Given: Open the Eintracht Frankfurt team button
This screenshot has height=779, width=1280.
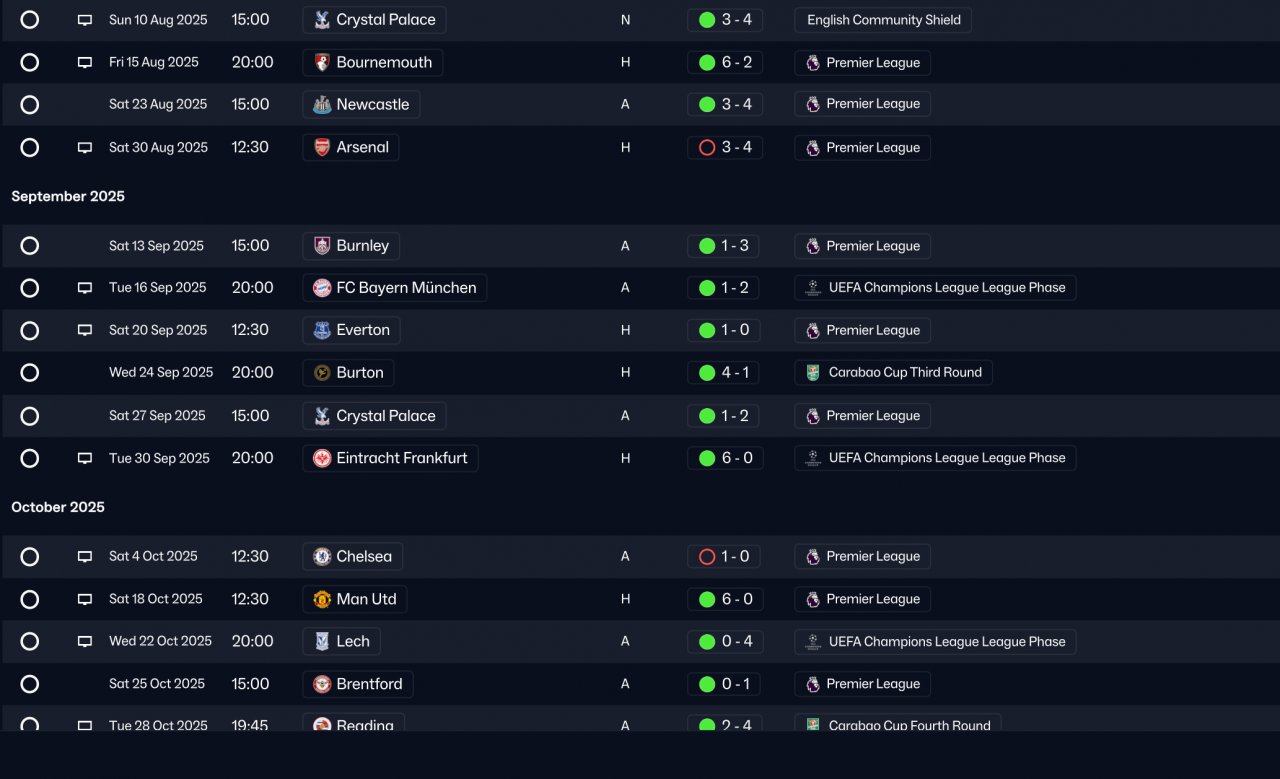Looking at the screenshot, I should [x=390, y=458].
